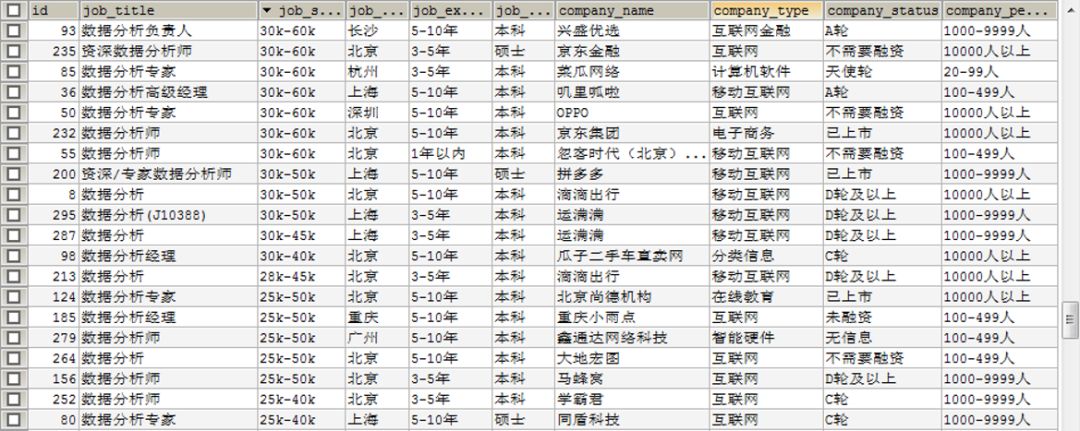
Task: Check the checkbox for row id 200
Action: pyautogui.click(x=14, y=174)
